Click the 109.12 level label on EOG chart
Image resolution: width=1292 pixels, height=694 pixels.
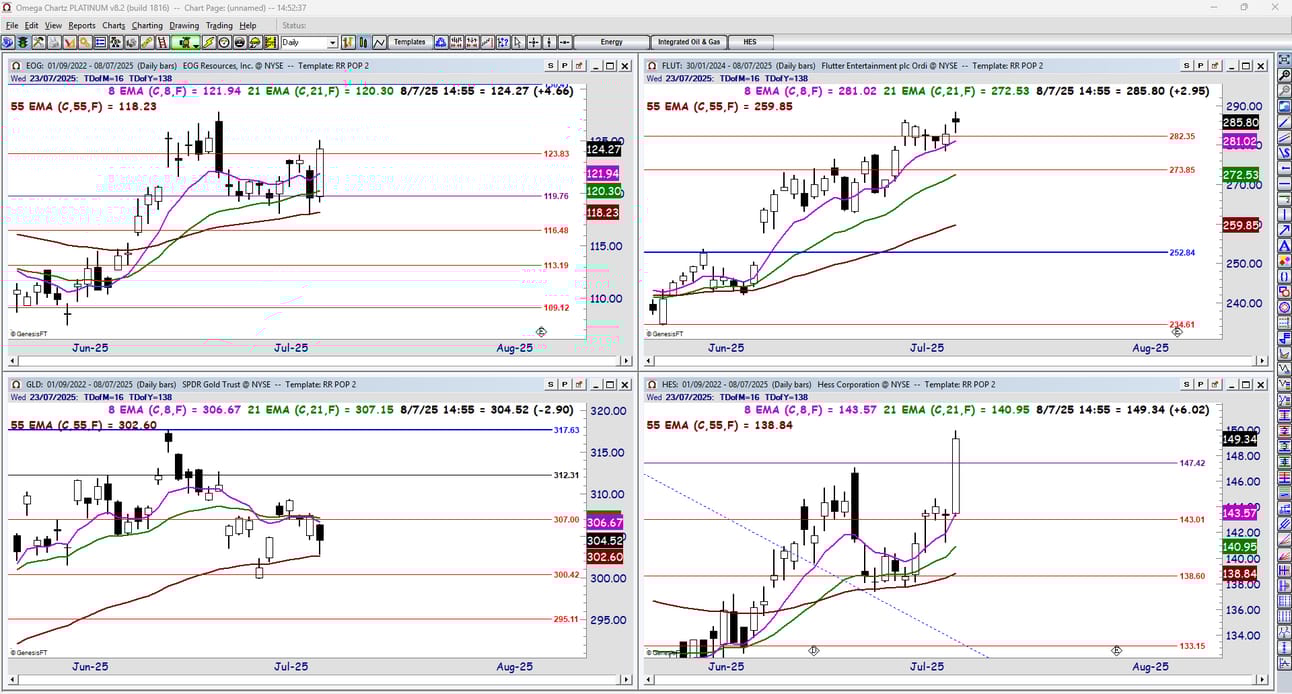pos(556,307)
